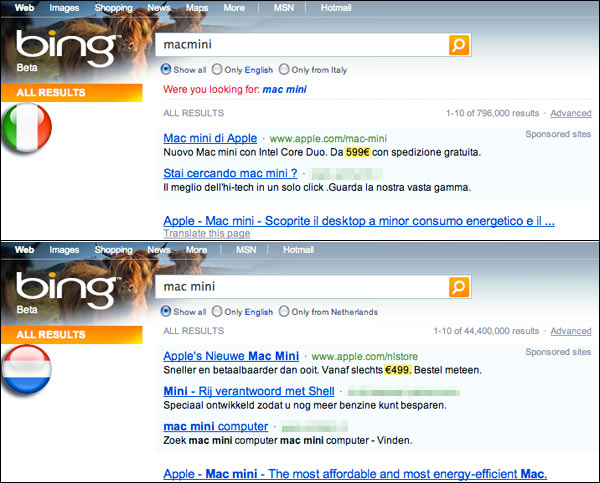This screenshot has height=483, width=600.
Task: Open "Mini - Rij verantwoord met Shell" ad
Action: (248, 391)
